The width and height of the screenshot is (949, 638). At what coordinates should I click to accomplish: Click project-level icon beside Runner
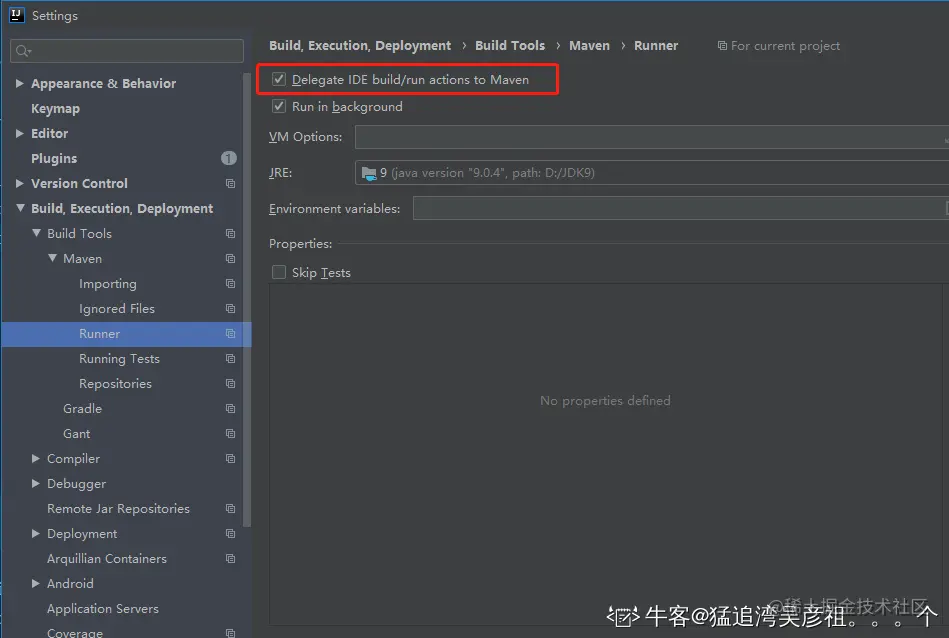click(230, 334)
